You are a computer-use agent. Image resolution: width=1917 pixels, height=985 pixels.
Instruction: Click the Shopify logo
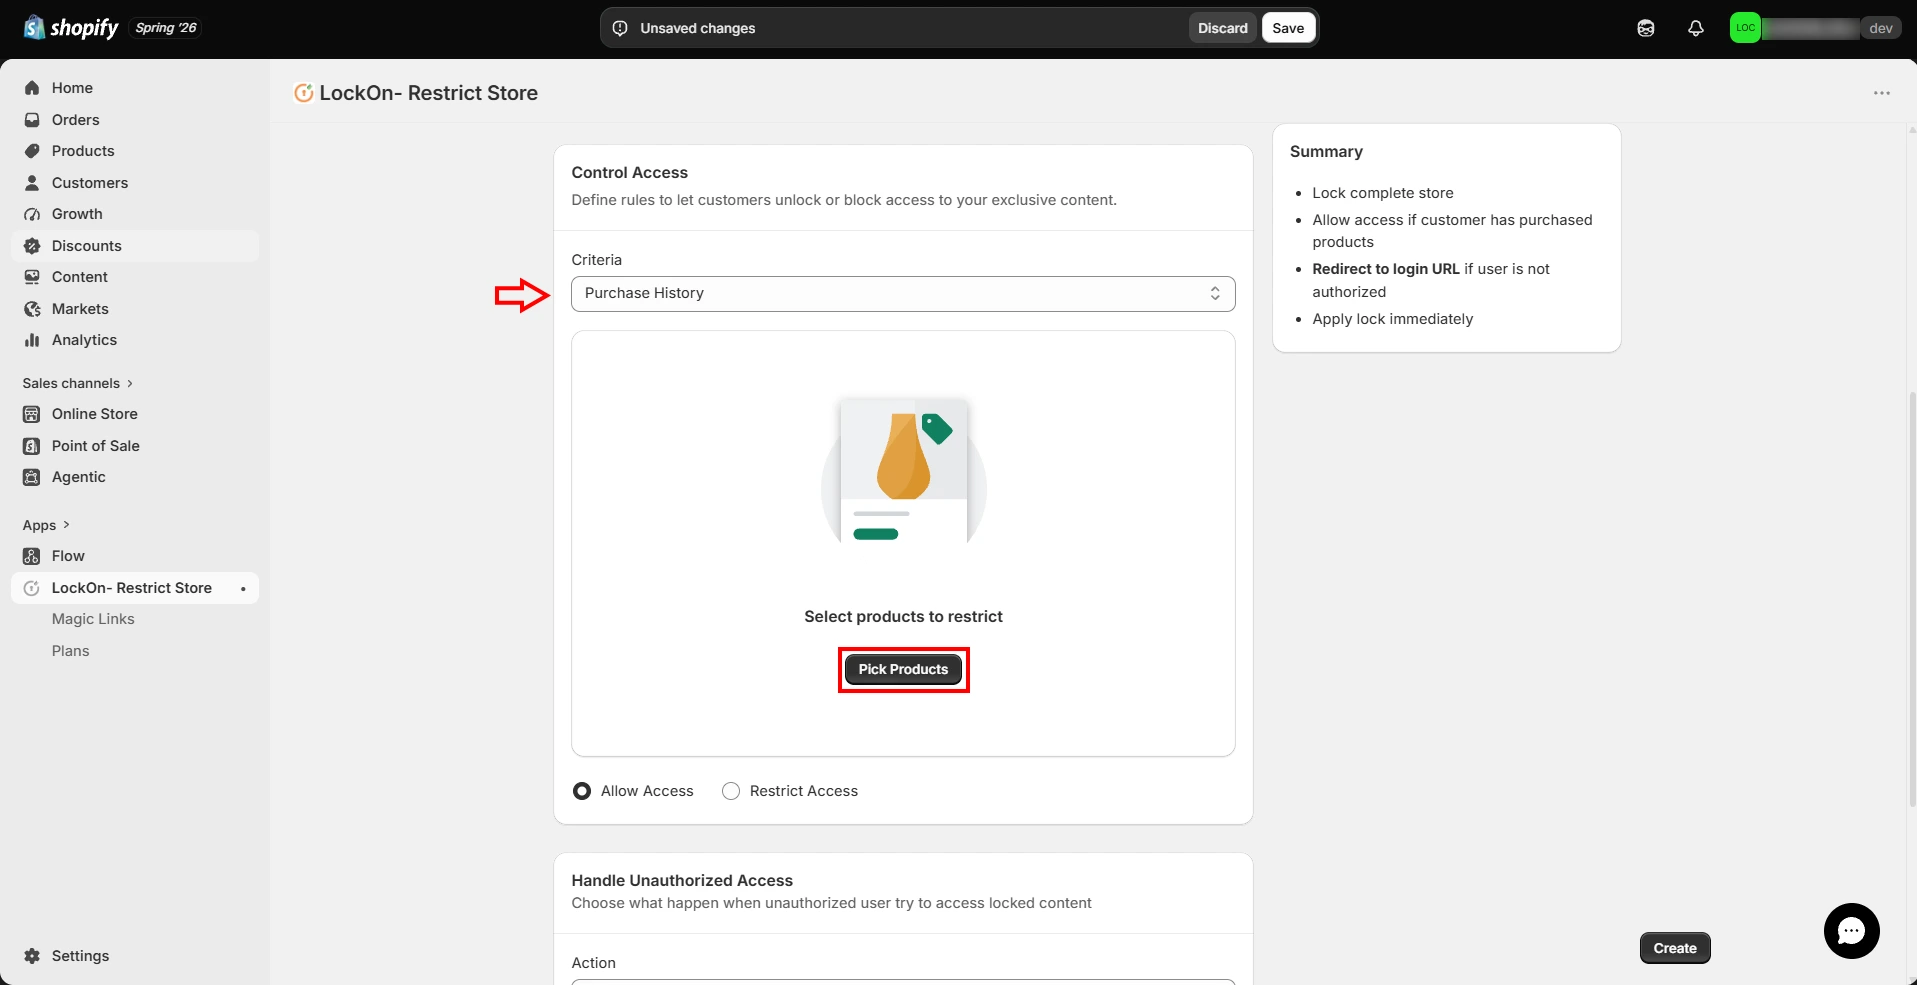pyautogui.click(x=71, y=28)
